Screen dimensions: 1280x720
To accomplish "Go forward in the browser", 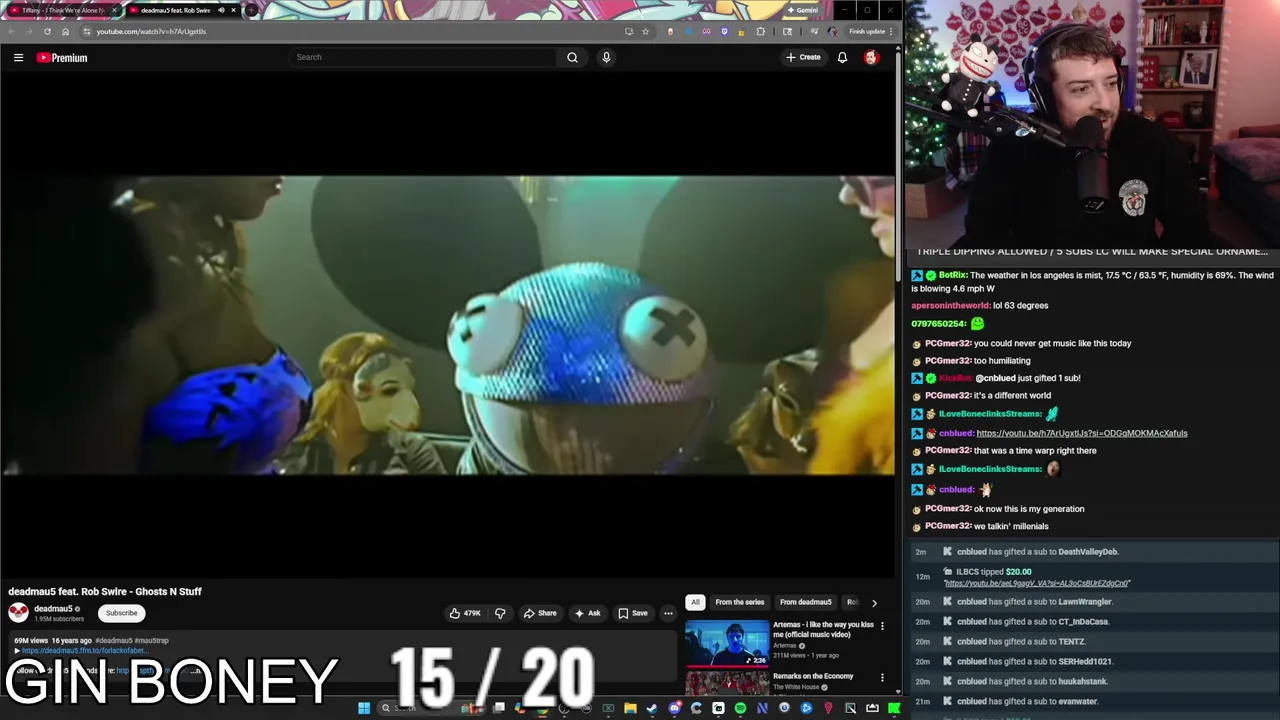I will (x=29, y=31).
